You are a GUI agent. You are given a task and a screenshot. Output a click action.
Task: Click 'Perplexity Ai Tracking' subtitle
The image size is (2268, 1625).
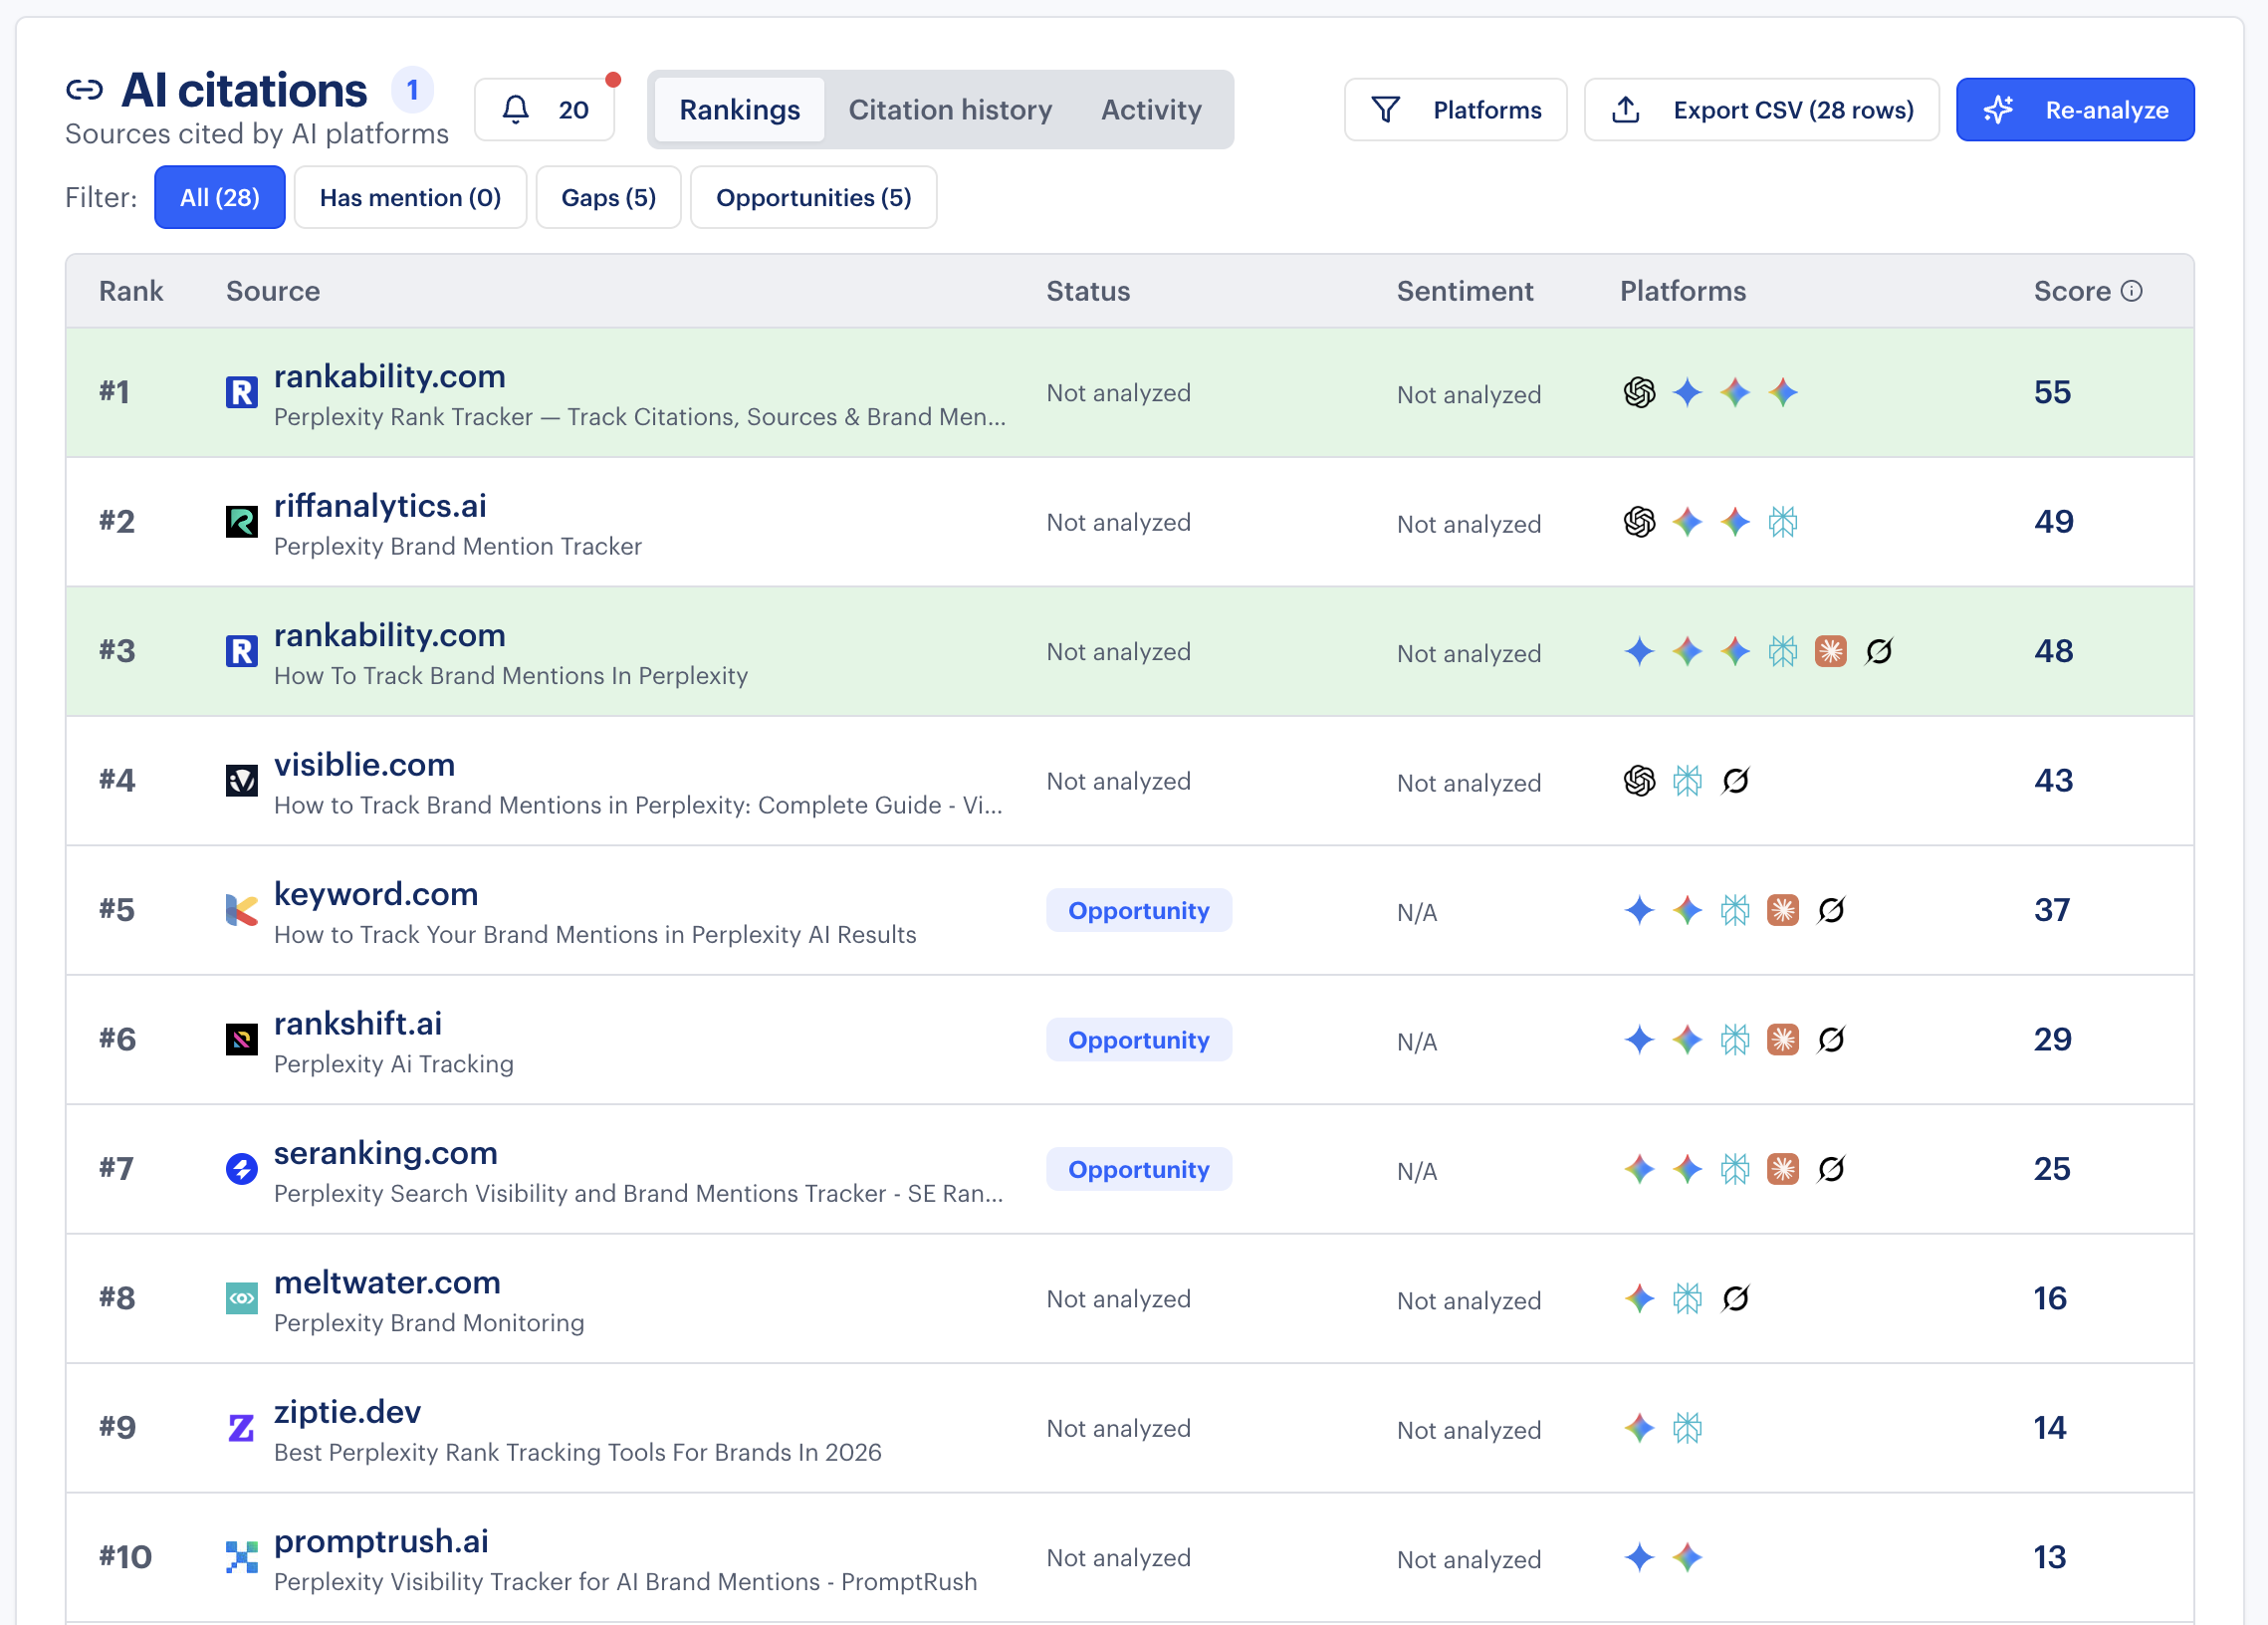(394, 1064)
